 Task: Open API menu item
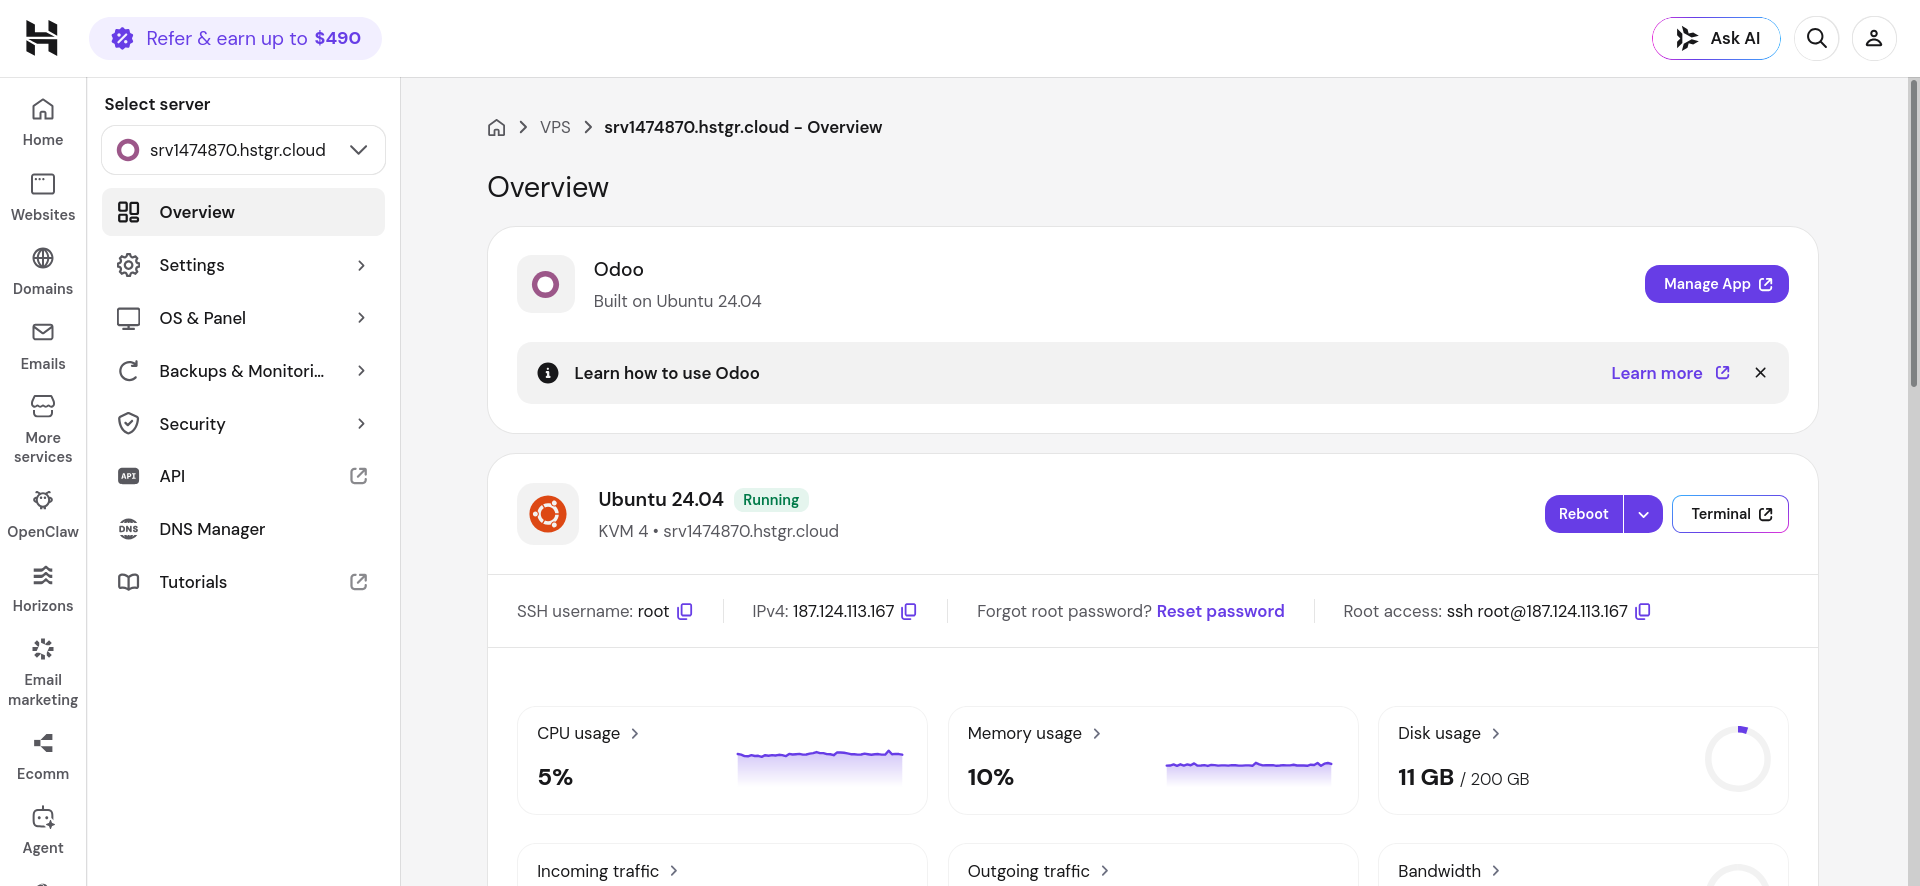click(243, 476)
